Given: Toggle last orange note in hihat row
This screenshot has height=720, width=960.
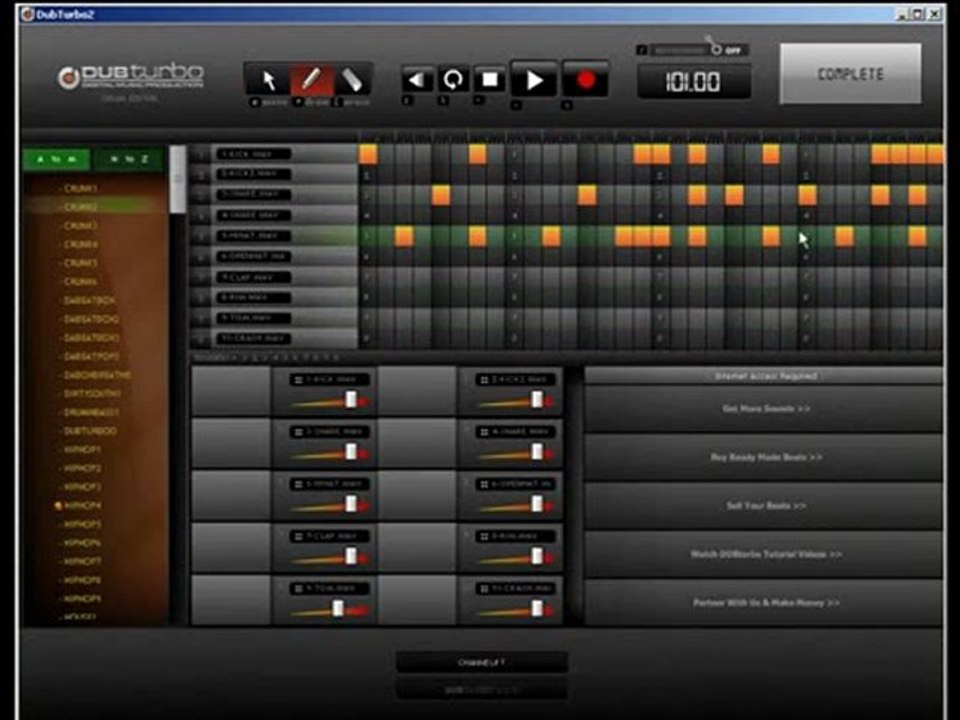Looking at the screenshot, I should point(917,236).
